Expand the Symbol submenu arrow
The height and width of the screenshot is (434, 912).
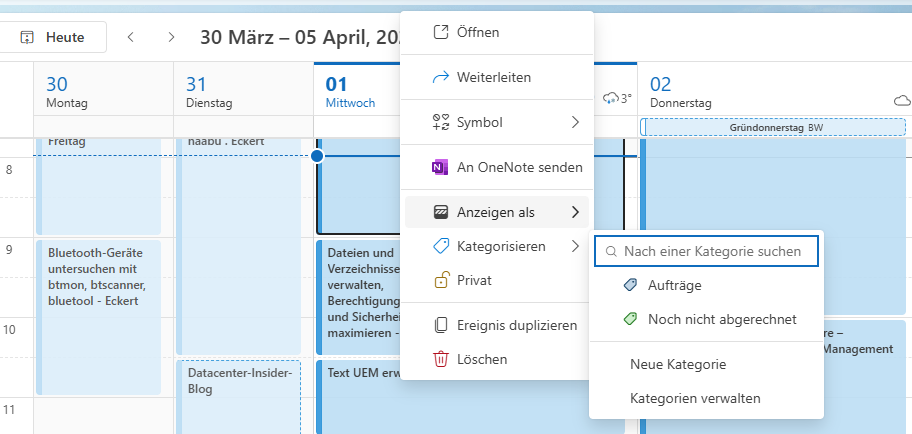pos(575,122)
